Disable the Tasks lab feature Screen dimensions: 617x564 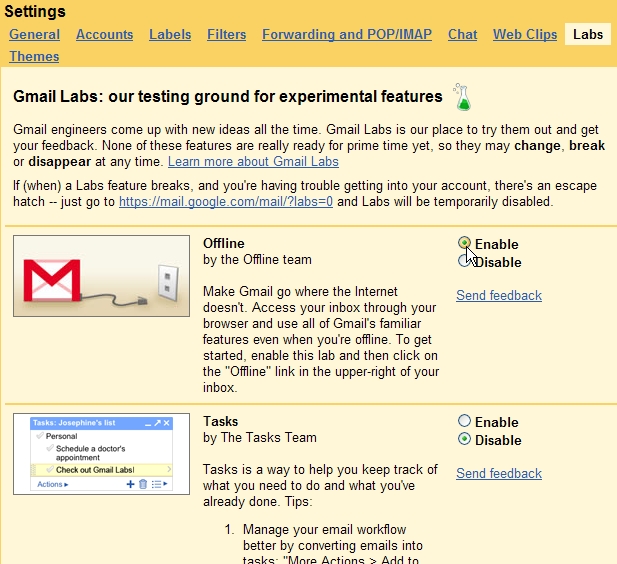464,439
